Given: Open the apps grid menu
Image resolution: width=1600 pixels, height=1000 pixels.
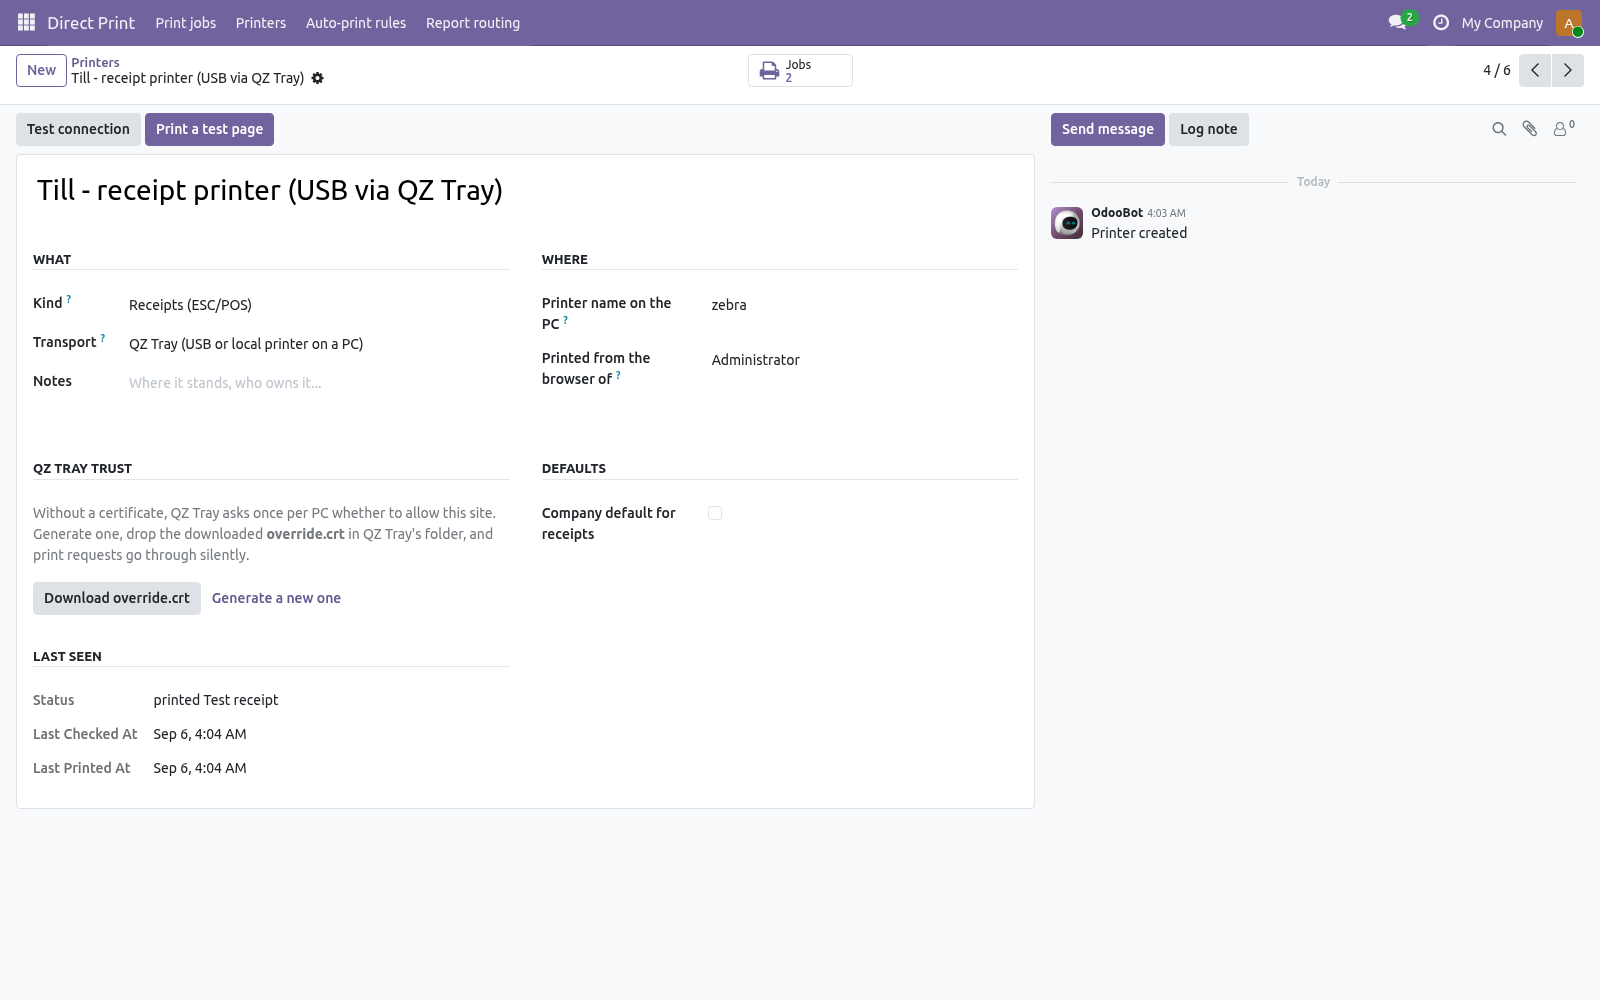Looking at the screenshot, I should pos(27,22).
